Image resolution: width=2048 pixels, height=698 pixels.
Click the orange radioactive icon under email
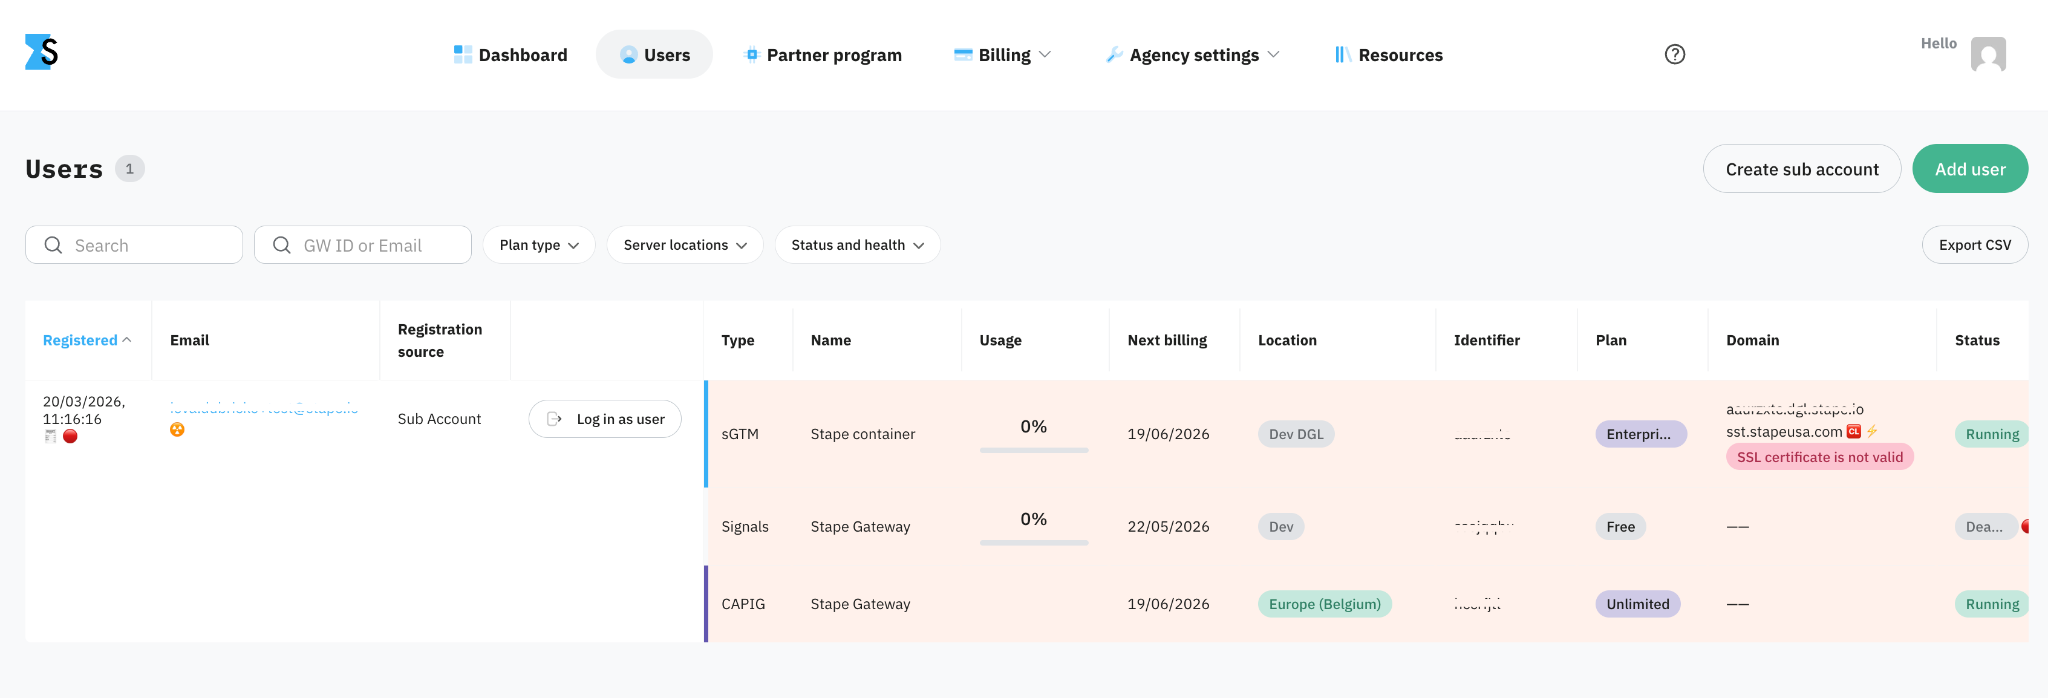tap(177, 429)
